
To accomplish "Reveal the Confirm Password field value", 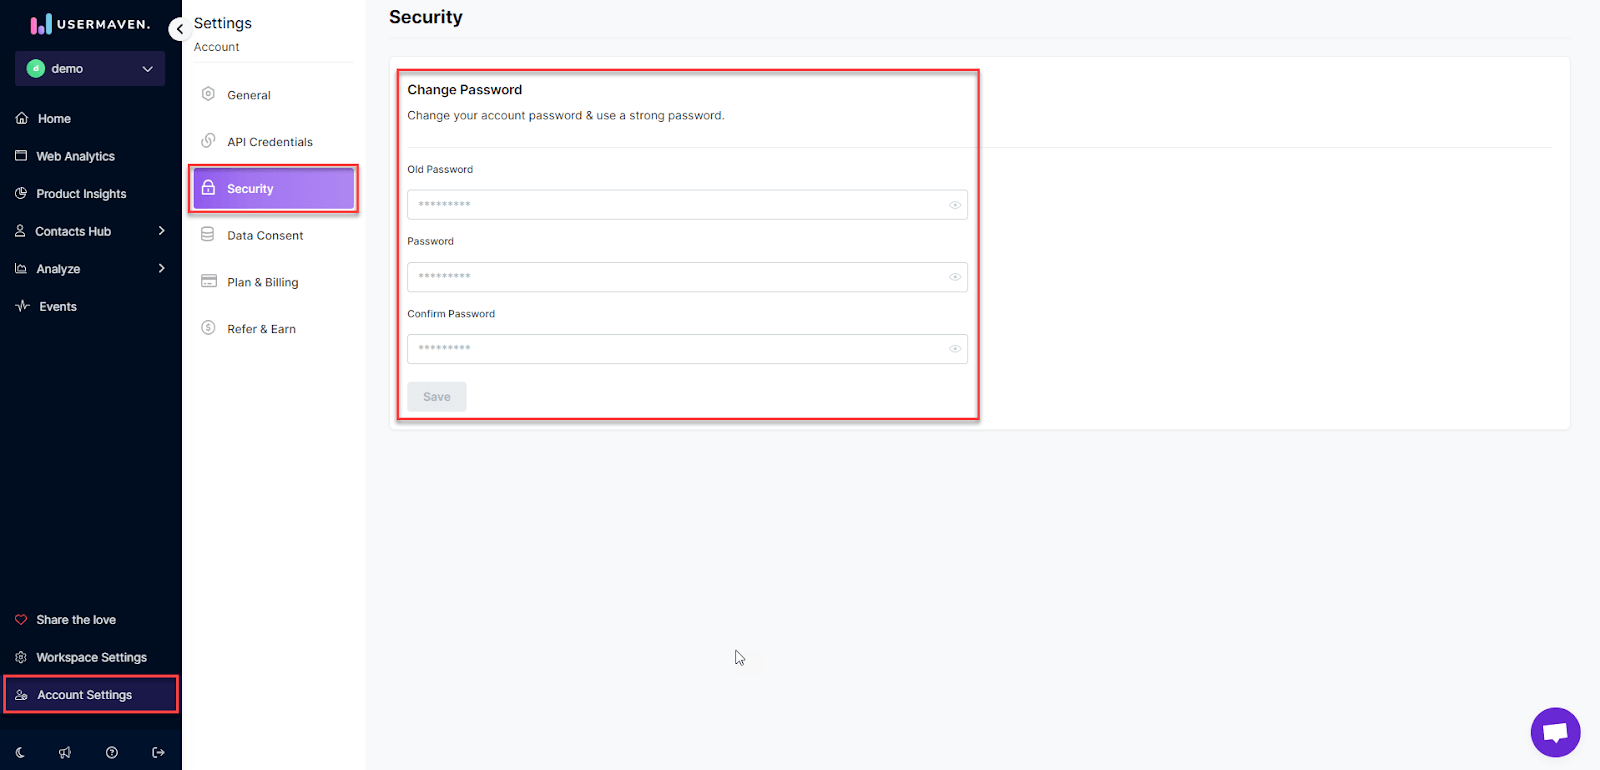I will click(x=954, y=349).
